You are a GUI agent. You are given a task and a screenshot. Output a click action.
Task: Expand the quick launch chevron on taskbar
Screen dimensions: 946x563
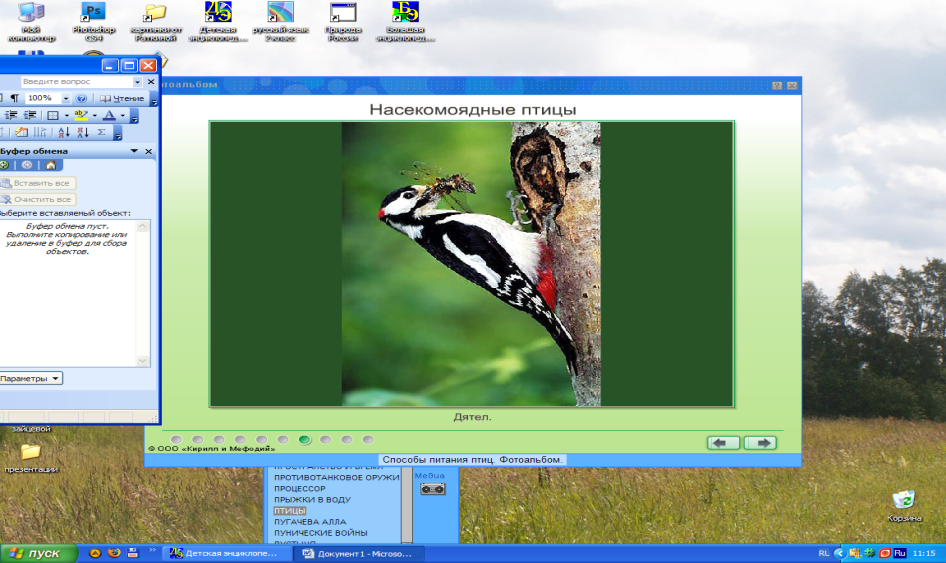coord(152,550)
